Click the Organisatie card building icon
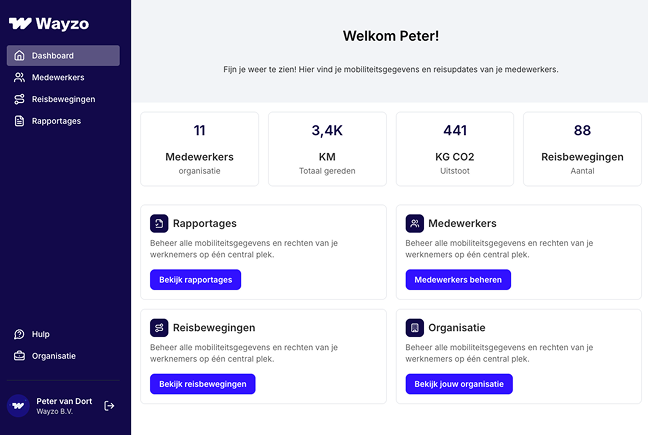 [415, 328]
